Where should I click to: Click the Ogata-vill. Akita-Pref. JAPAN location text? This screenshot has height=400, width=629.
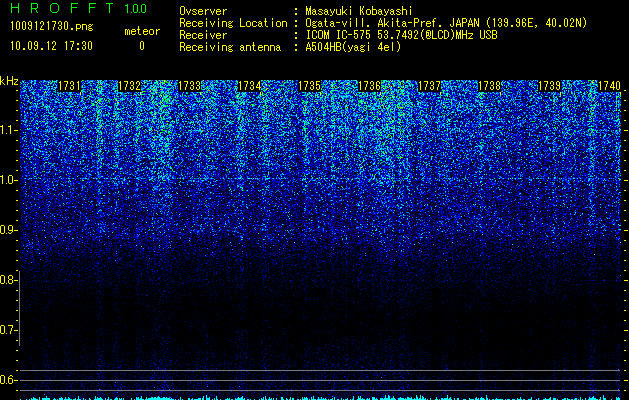click(x=446, y=23)
